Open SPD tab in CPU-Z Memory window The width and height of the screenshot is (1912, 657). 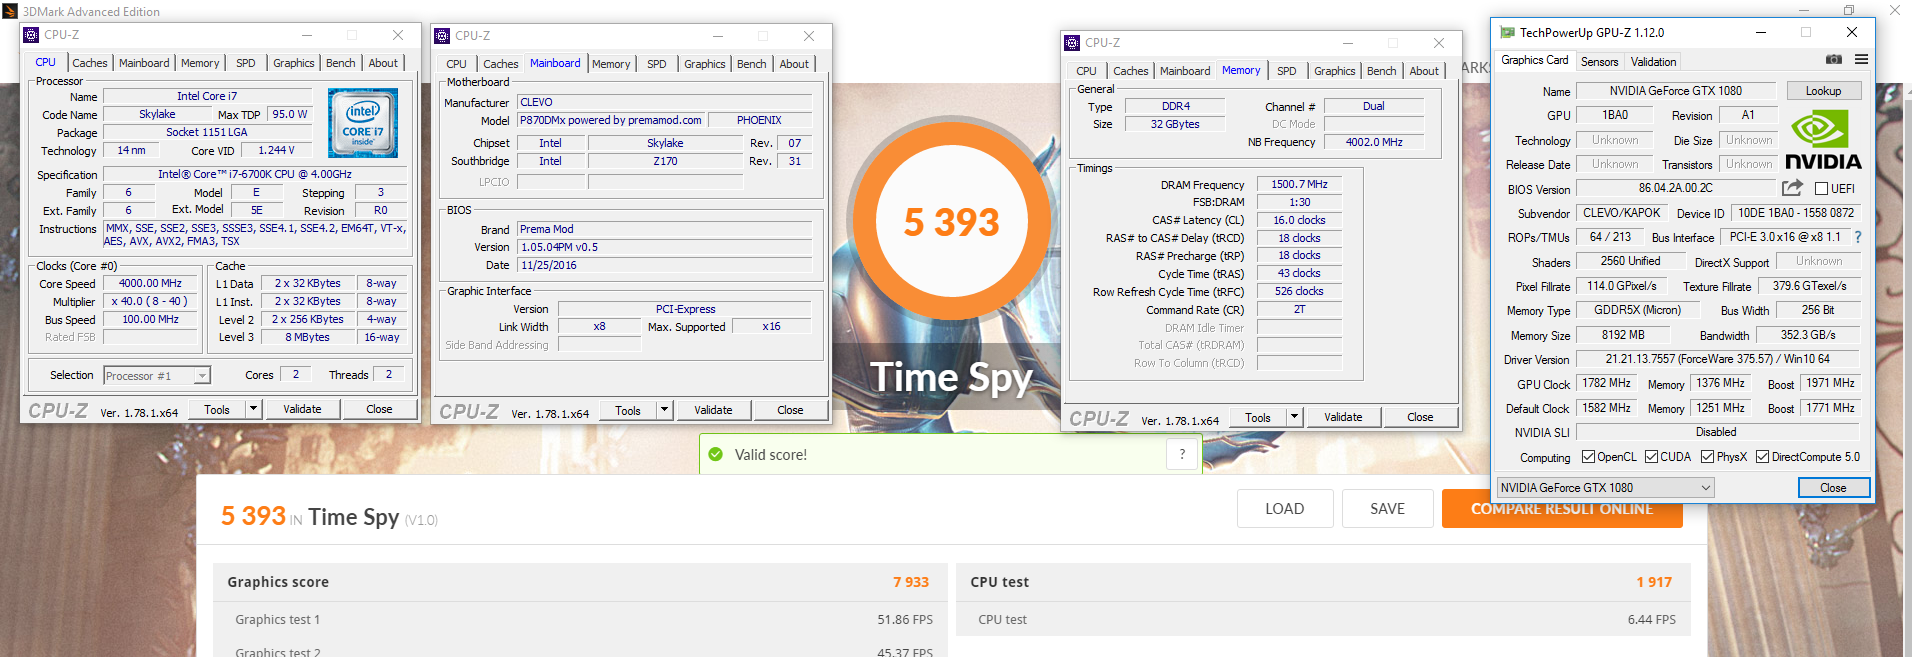click(x=1287, y=71)
